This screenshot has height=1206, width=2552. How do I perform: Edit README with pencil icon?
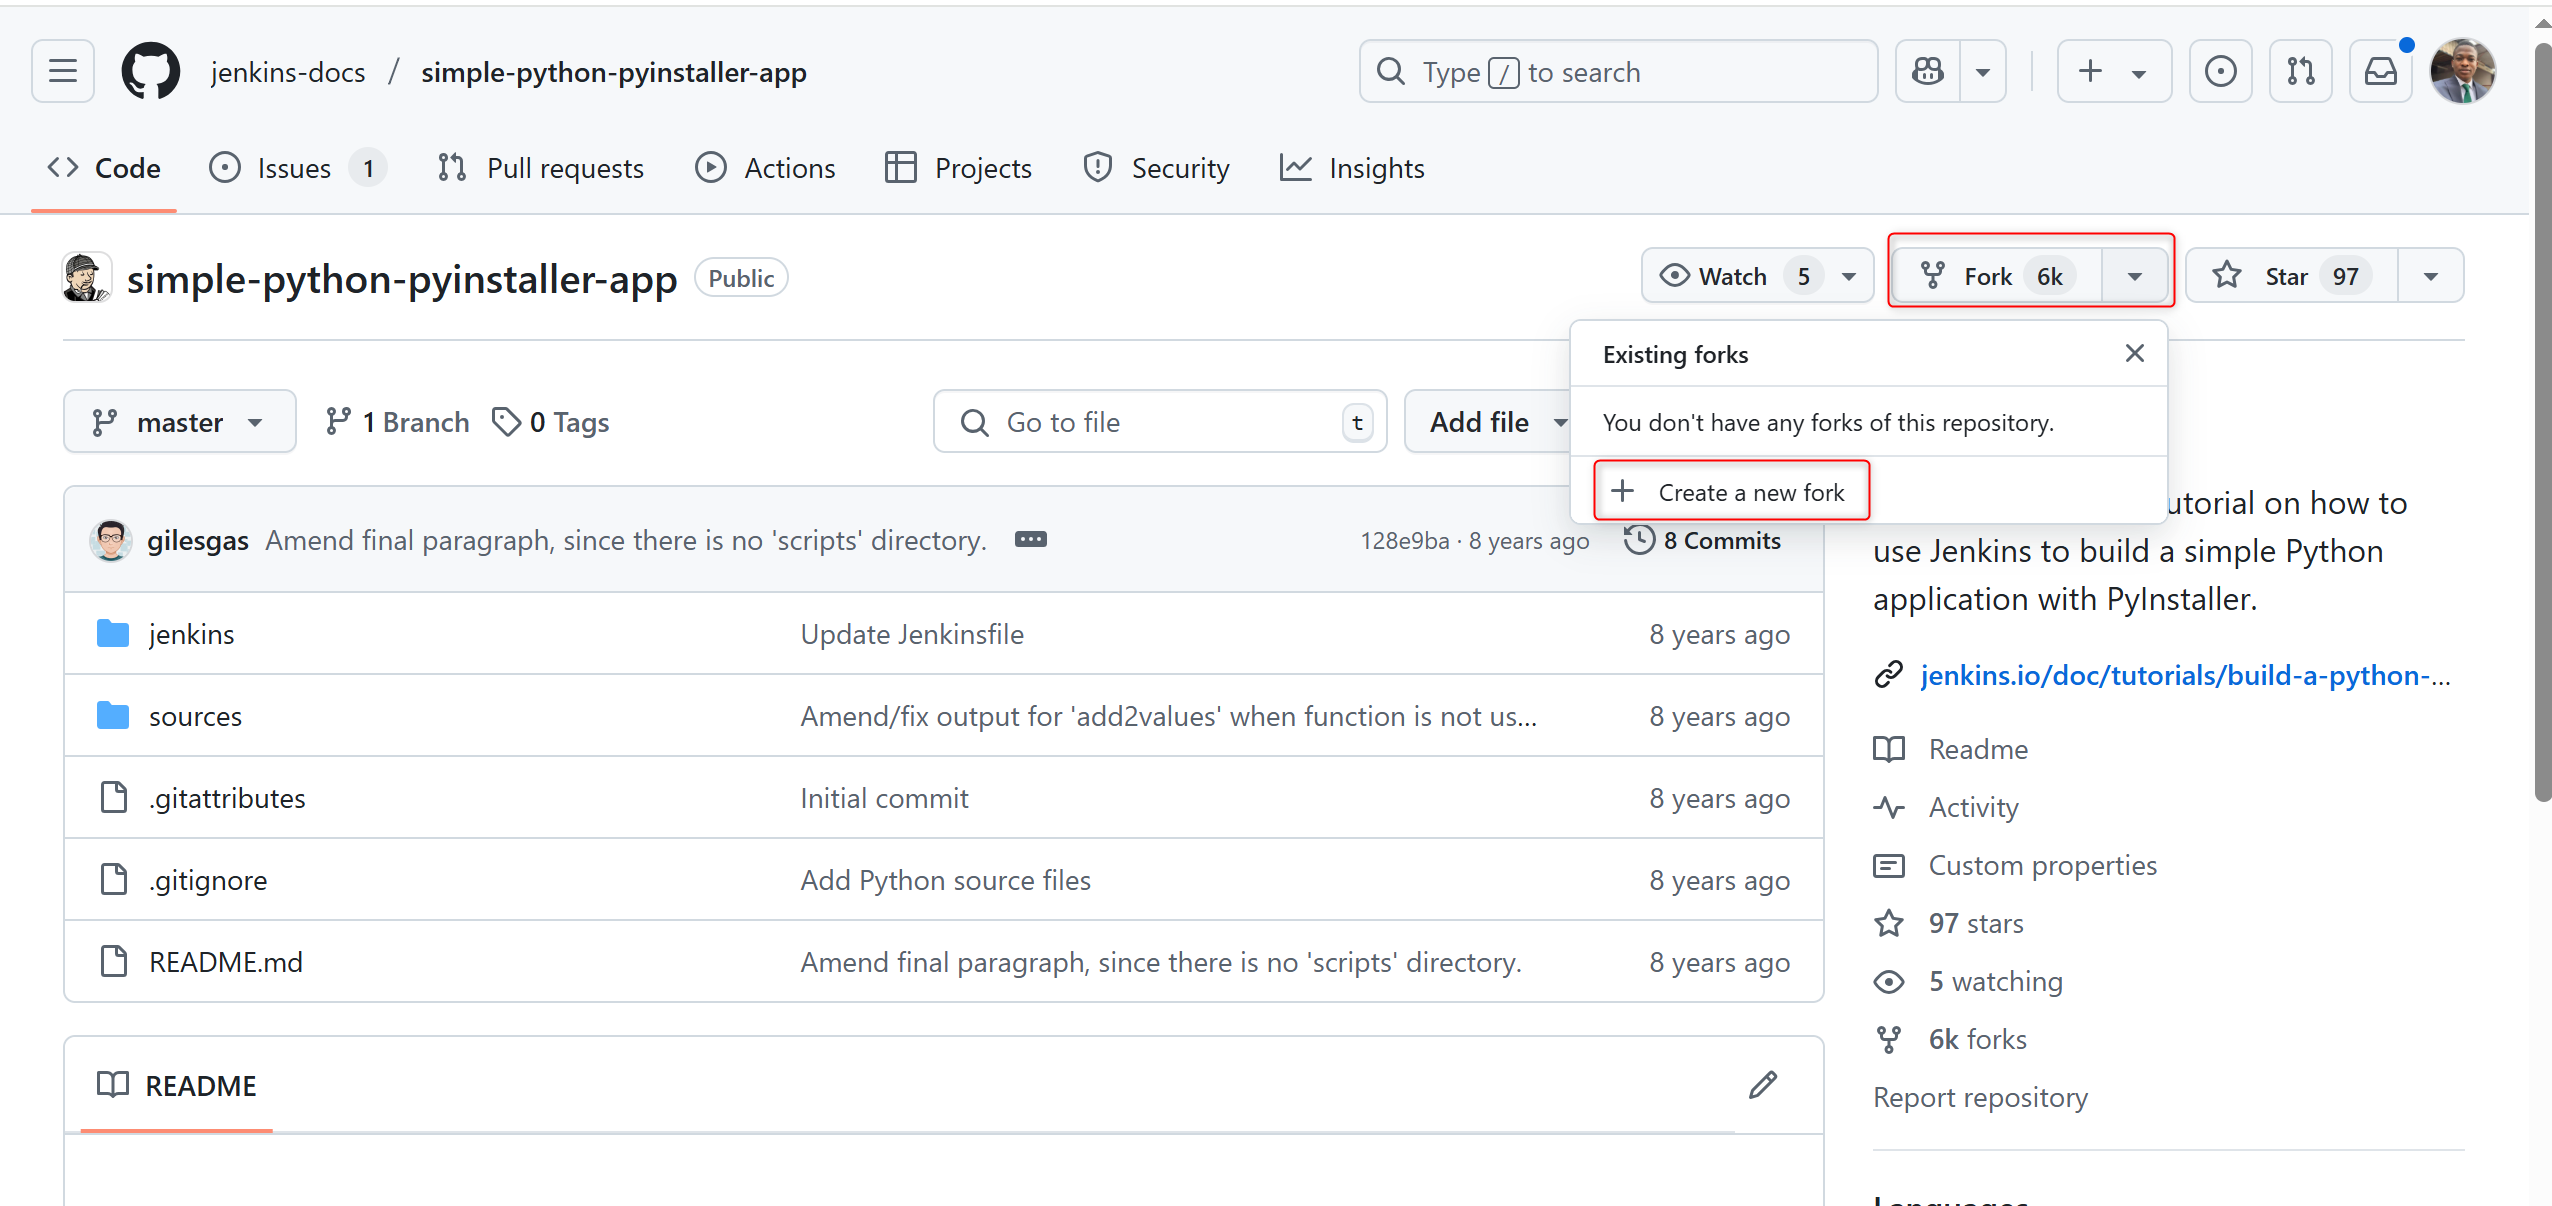pos(1763,1085)
